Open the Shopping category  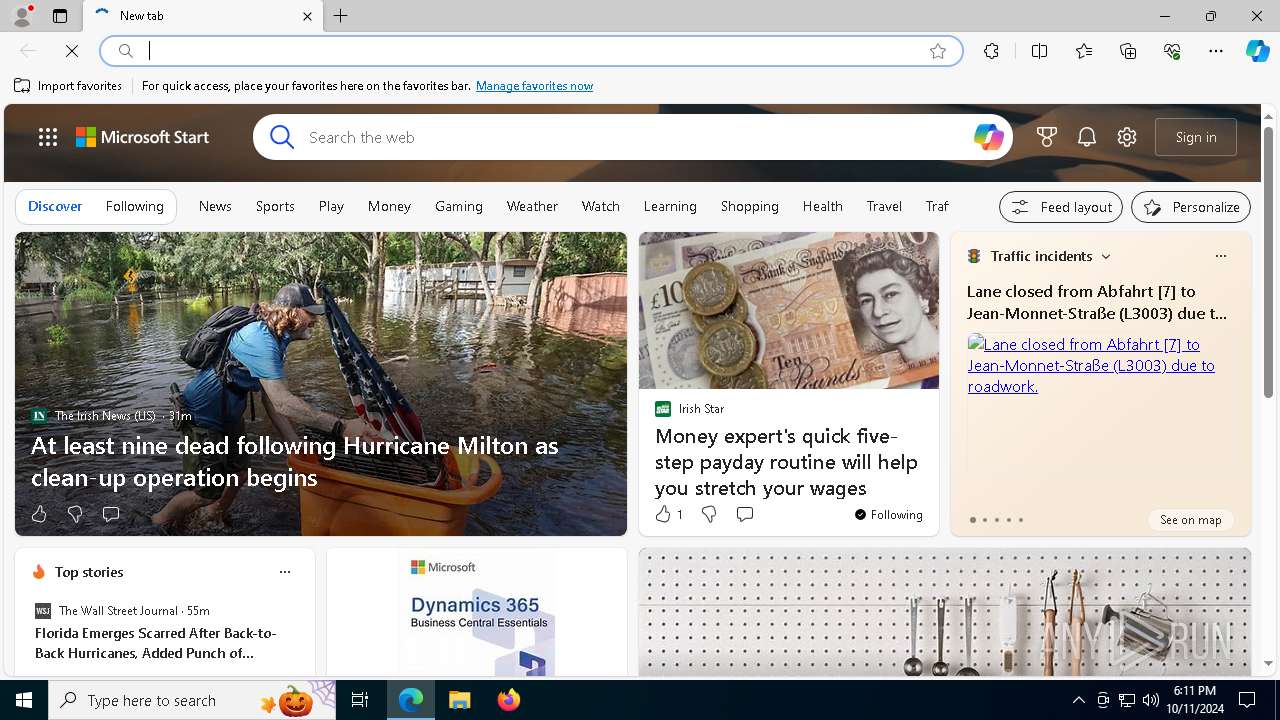point(750,206)
